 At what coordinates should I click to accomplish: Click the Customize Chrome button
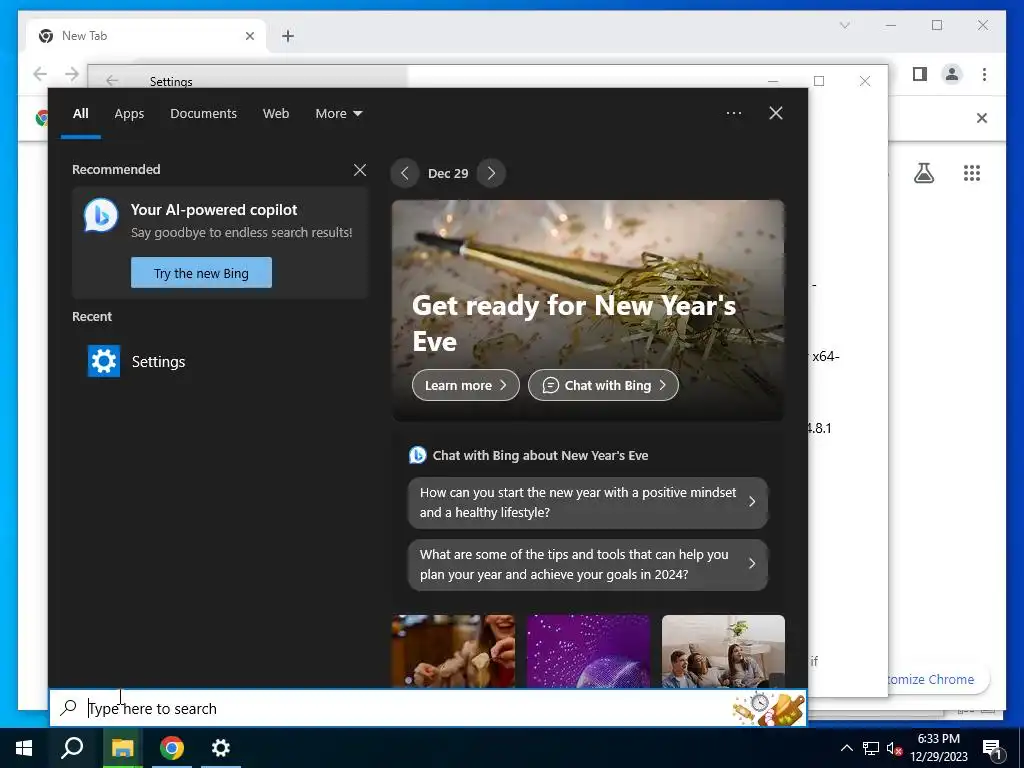pos(938,679)
